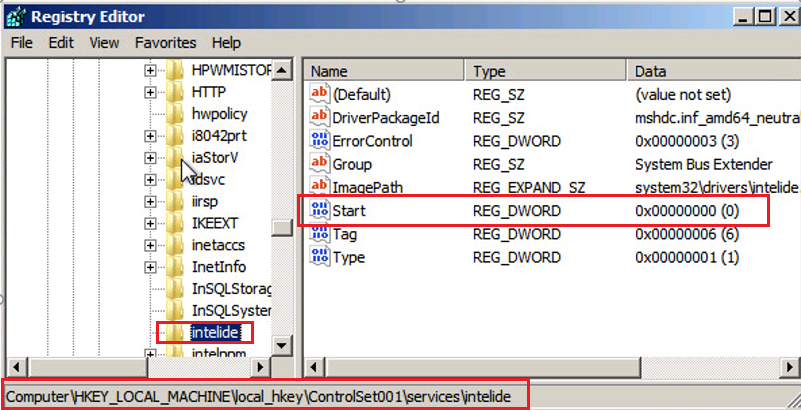
Task: Select the intelide folder icon
Action: (x=174, y=333)
